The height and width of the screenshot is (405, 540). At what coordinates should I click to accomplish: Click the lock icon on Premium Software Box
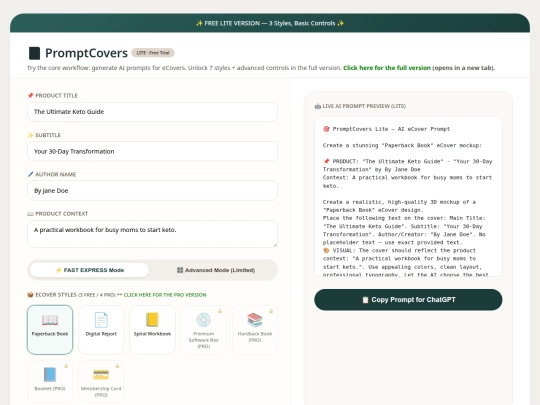220,311
